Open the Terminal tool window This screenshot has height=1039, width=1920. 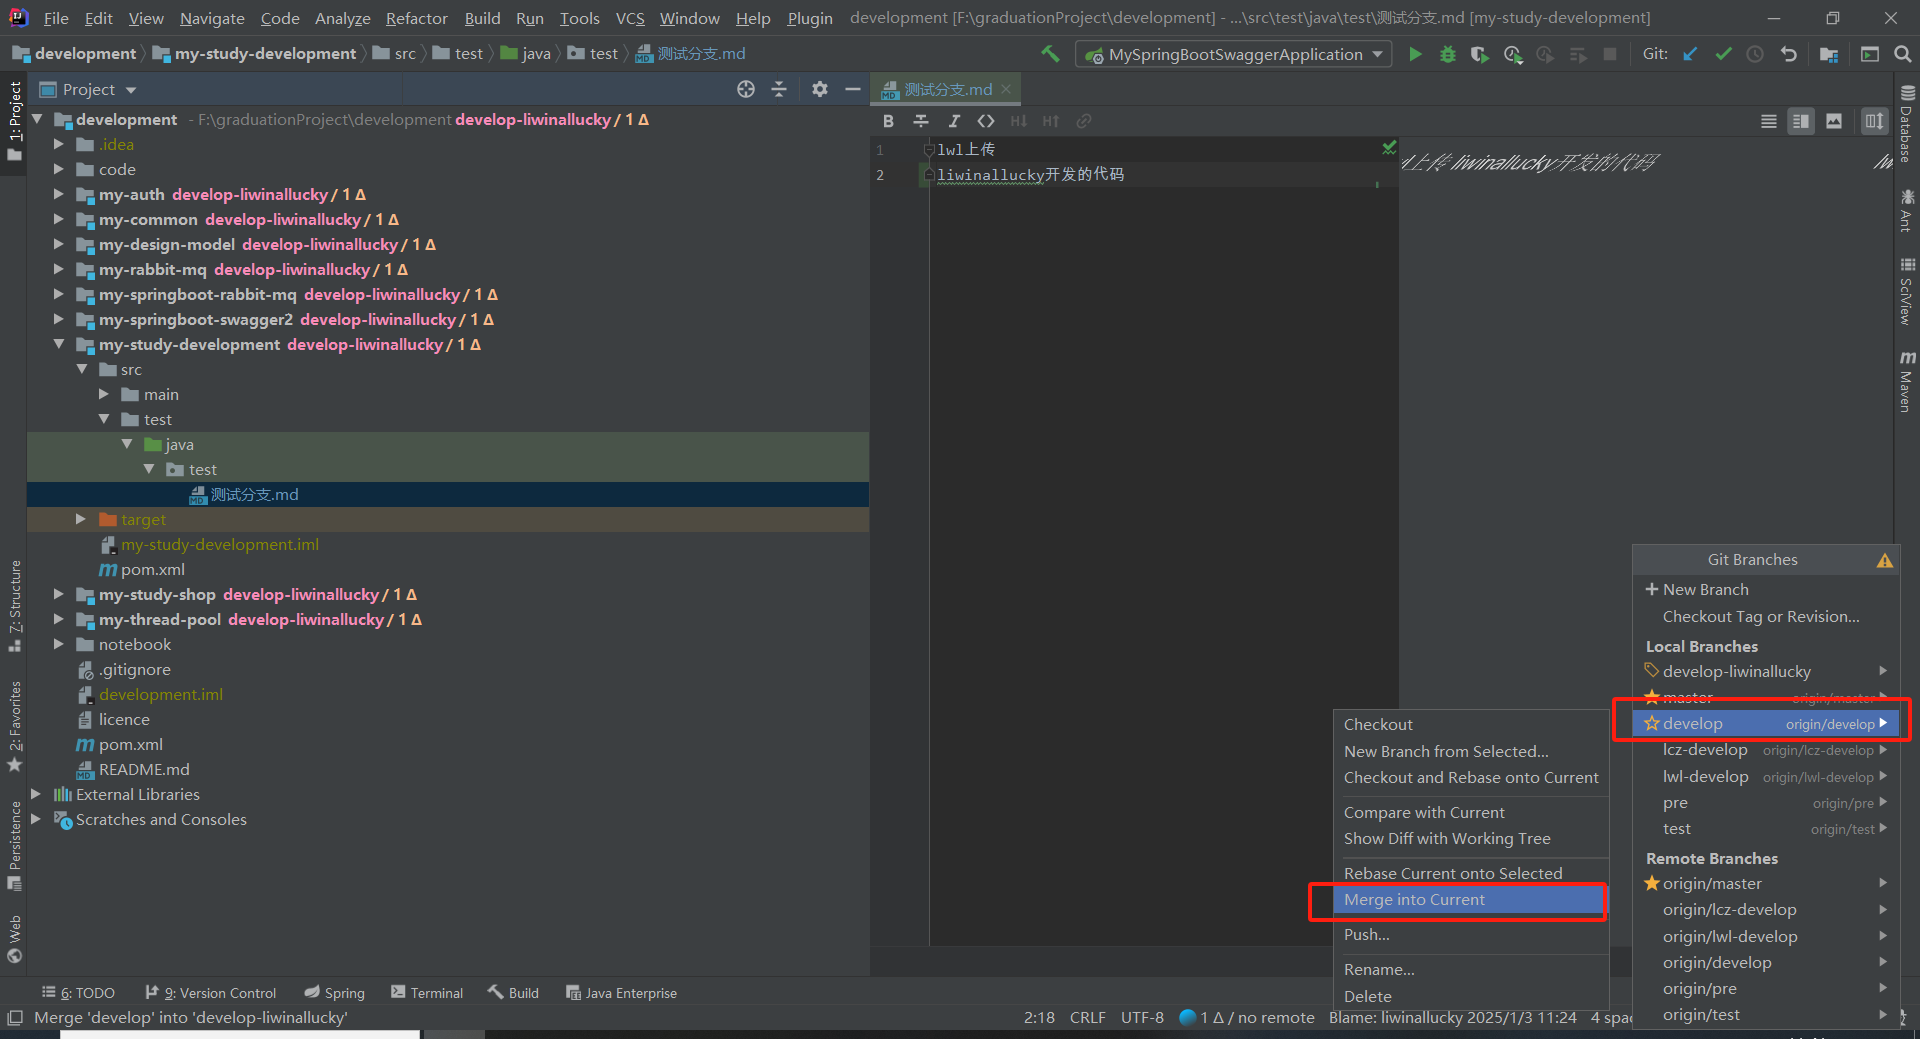point(427,993)
